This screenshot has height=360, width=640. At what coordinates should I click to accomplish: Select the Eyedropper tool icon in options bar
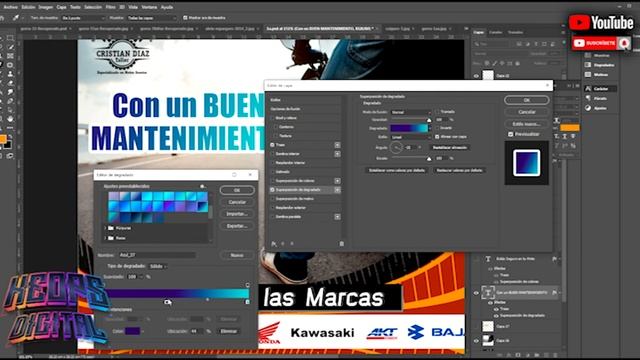[15, 18]
